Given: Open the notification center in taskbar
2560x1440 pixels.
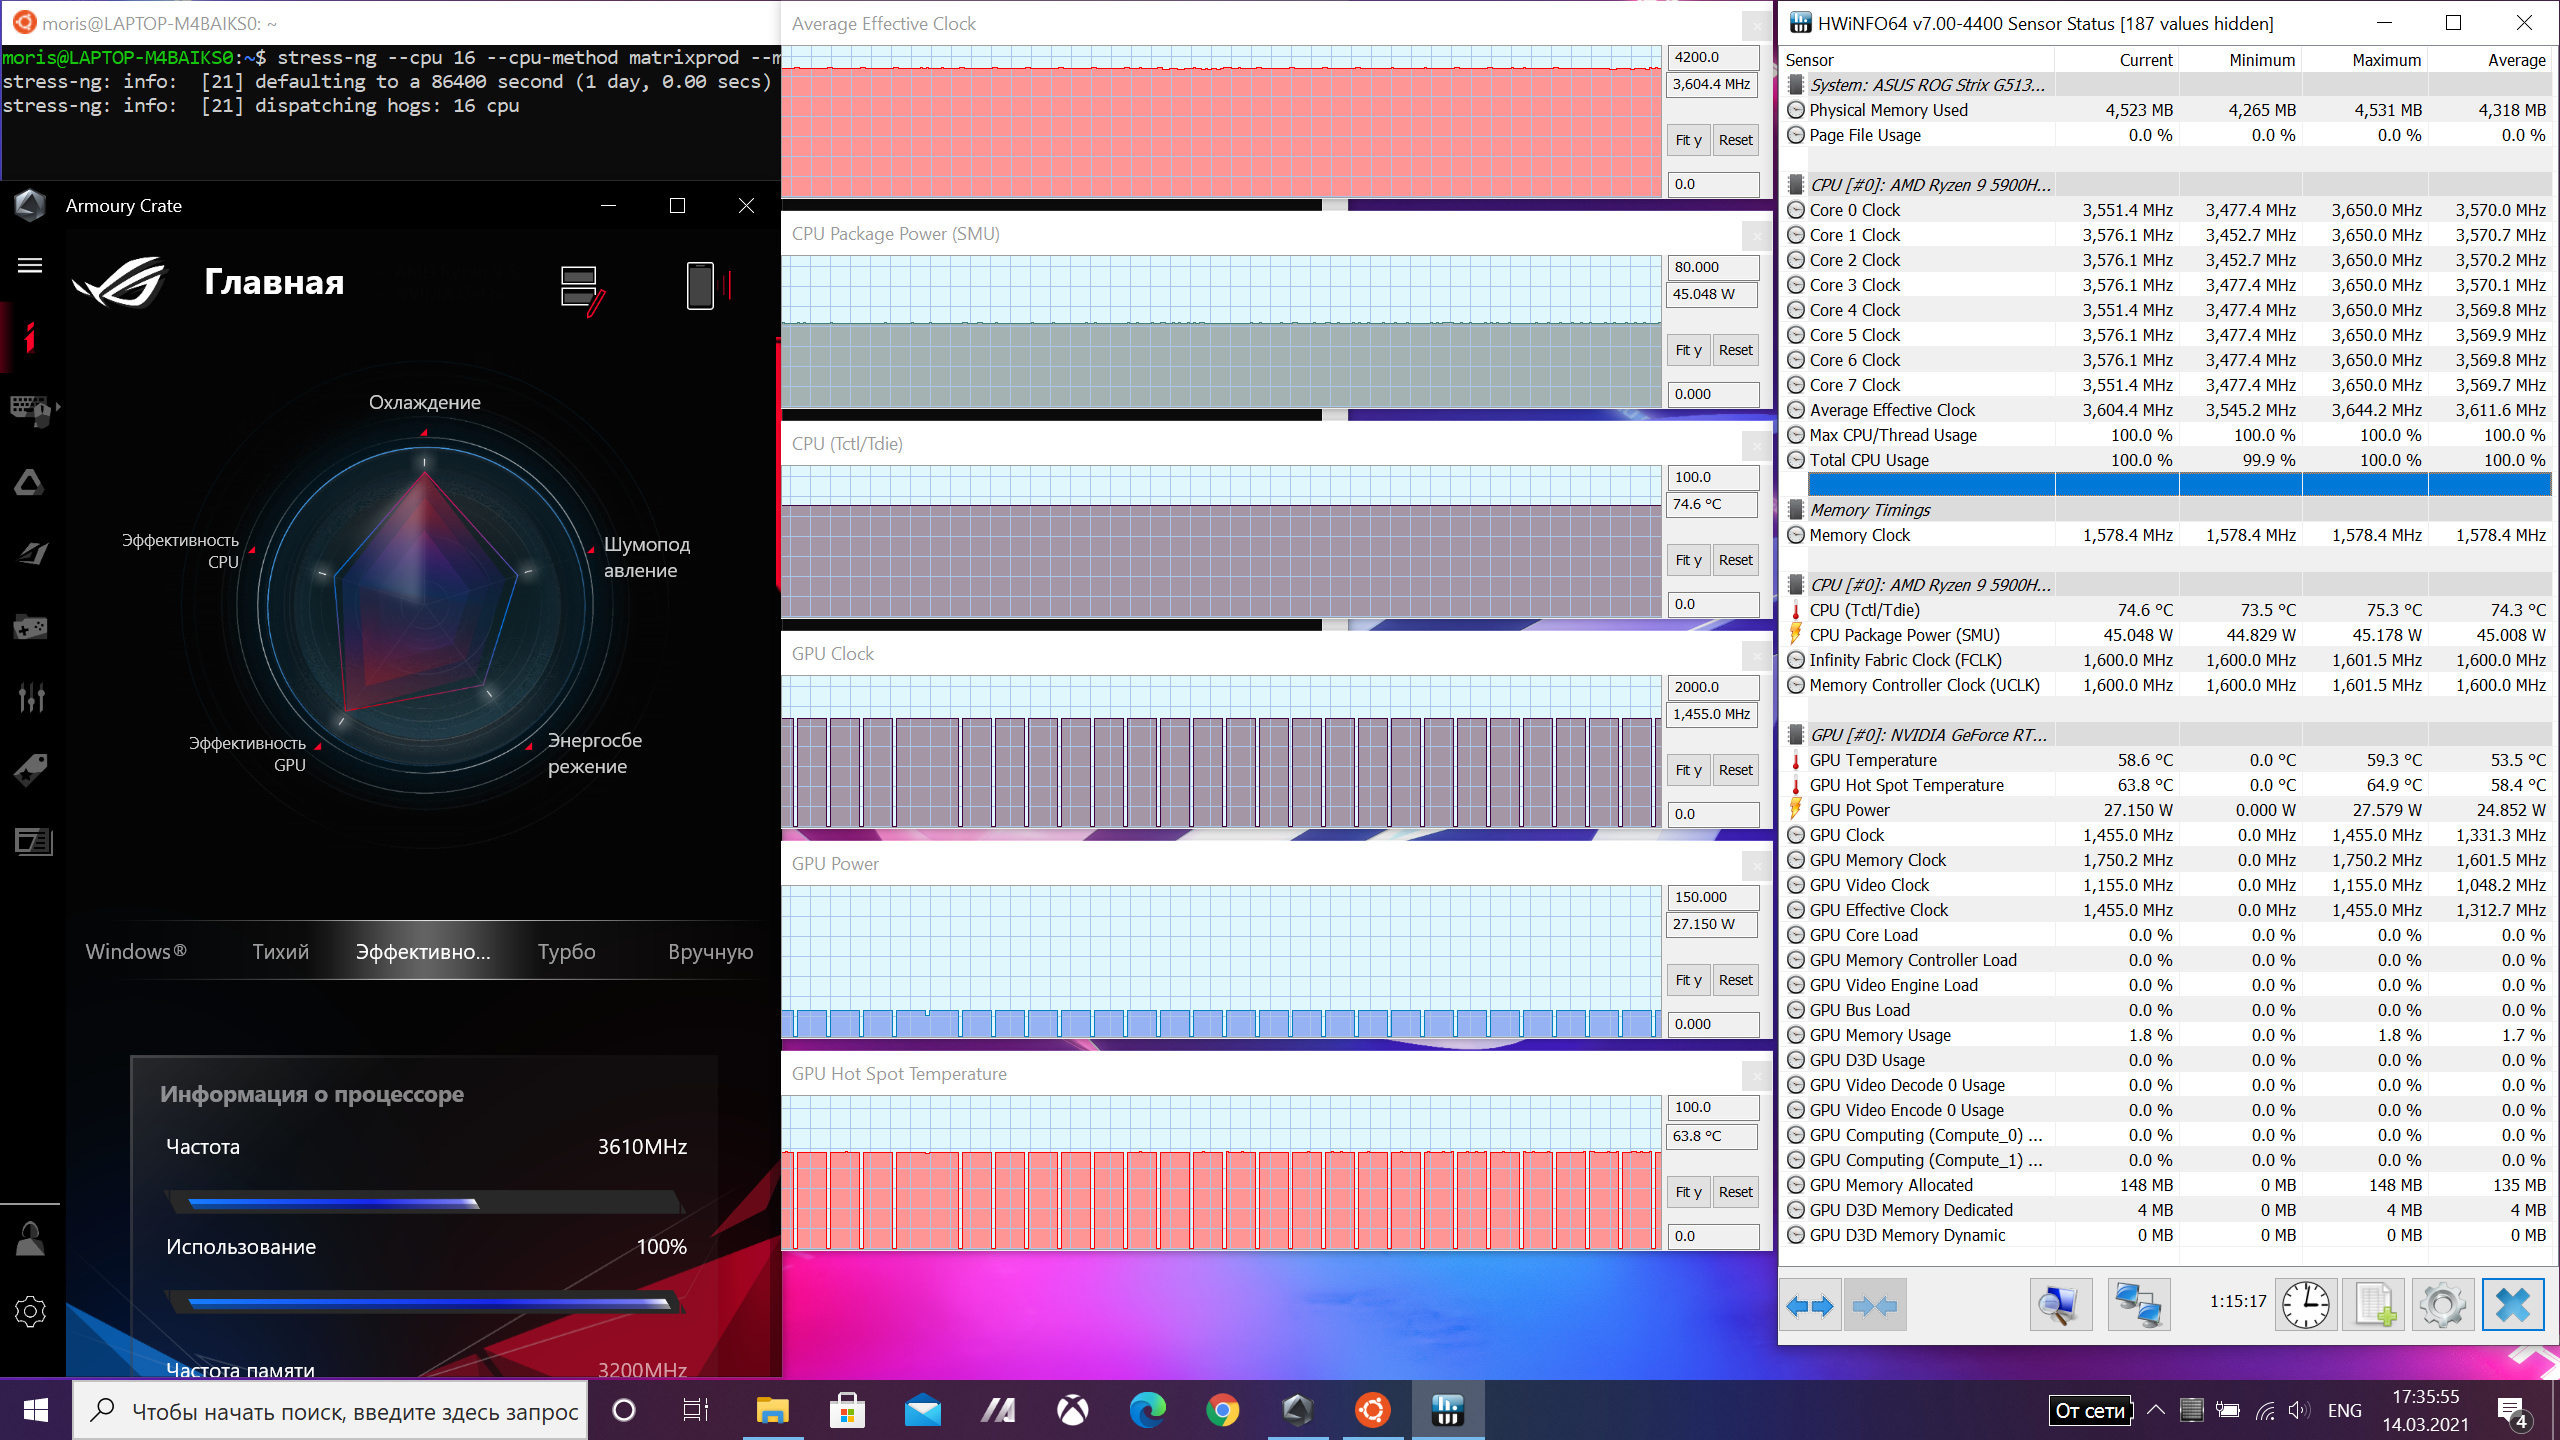Looking at the screenshot, I should 2513,1411.
